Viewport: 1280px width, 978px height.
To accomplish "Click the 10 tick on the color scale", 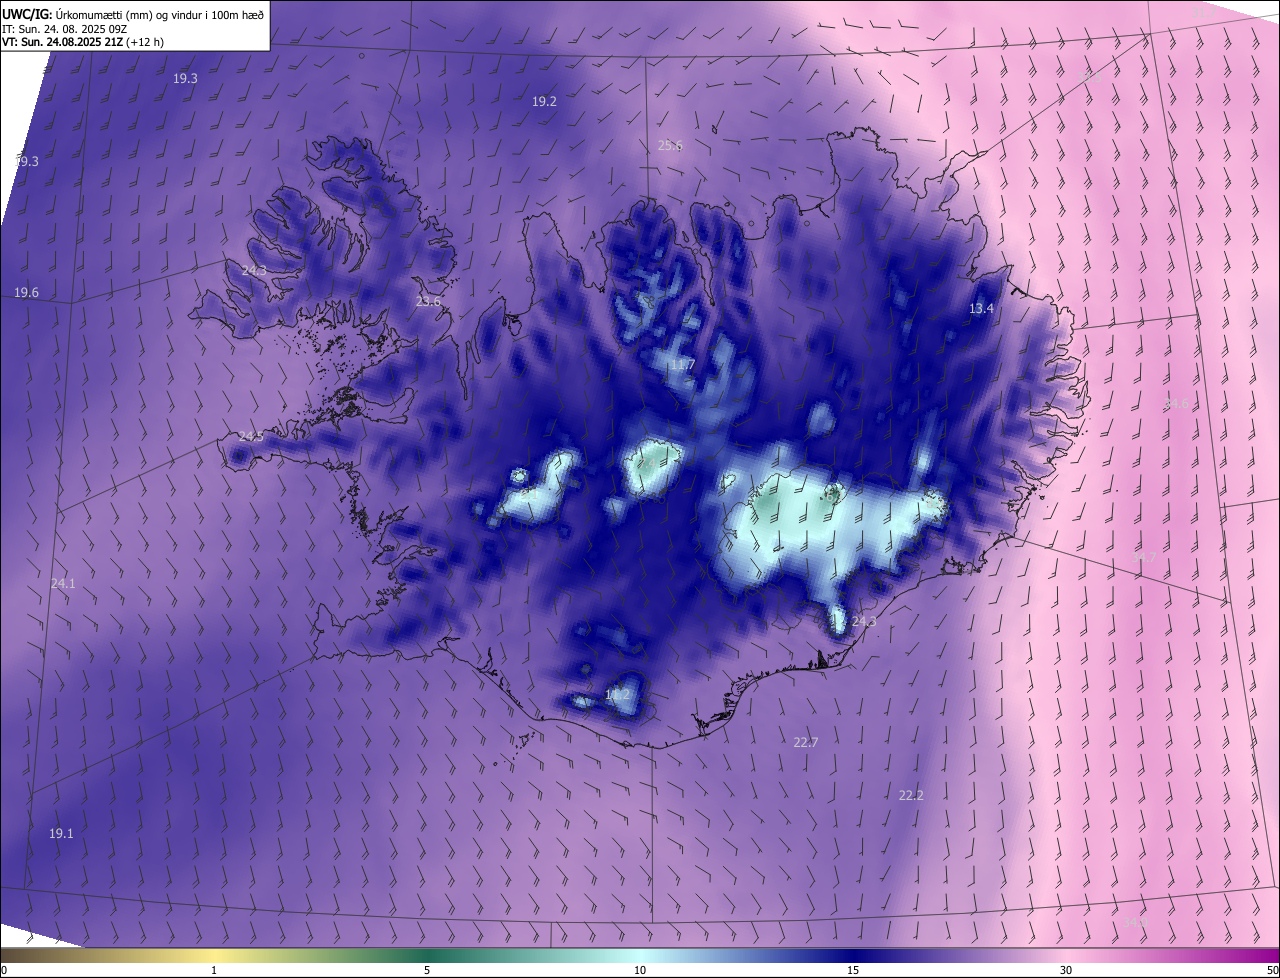I will click(x=640, y=970).
